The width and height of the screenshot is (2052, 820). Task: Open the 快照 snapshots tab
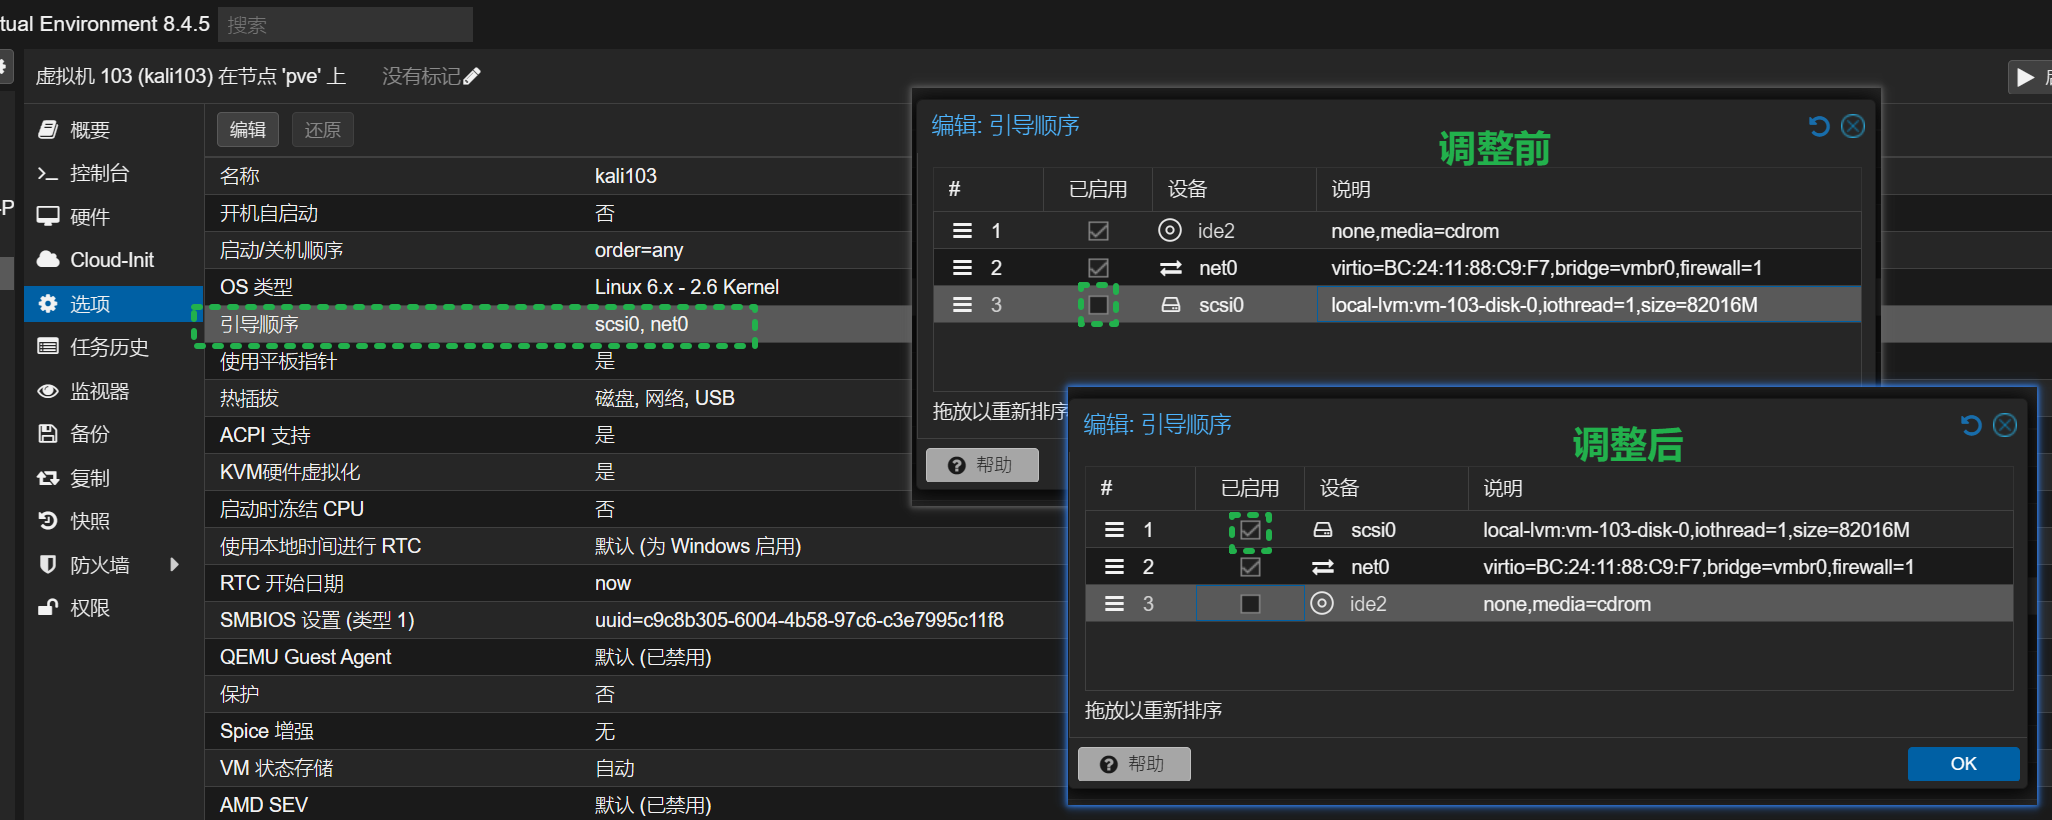112,521
